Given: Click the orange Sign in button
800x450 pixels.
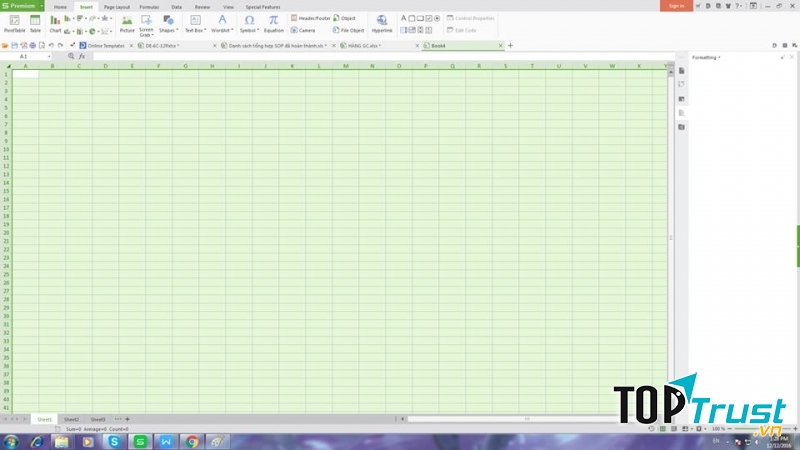Looking at the screenshot, I should point(677,6).
